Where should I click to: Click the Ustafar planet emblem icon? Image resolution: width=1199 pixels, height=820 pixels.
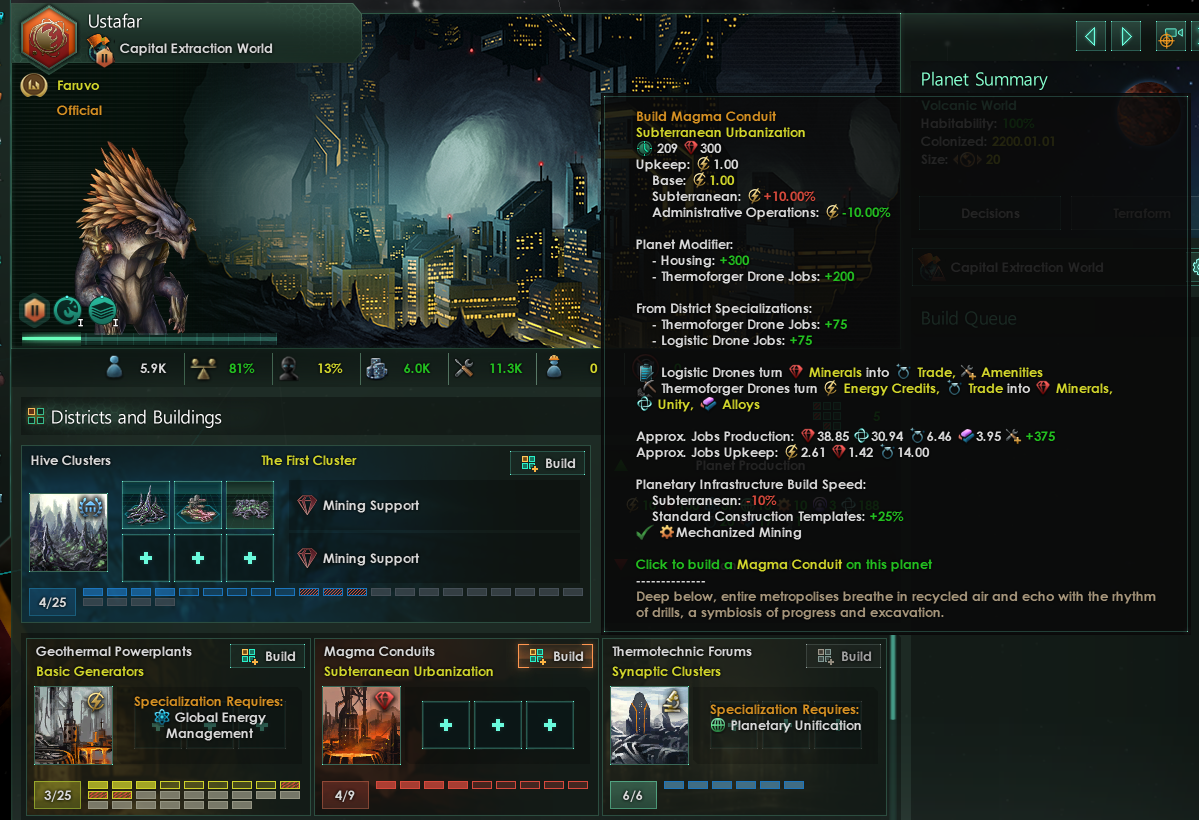tap(49, 37)
